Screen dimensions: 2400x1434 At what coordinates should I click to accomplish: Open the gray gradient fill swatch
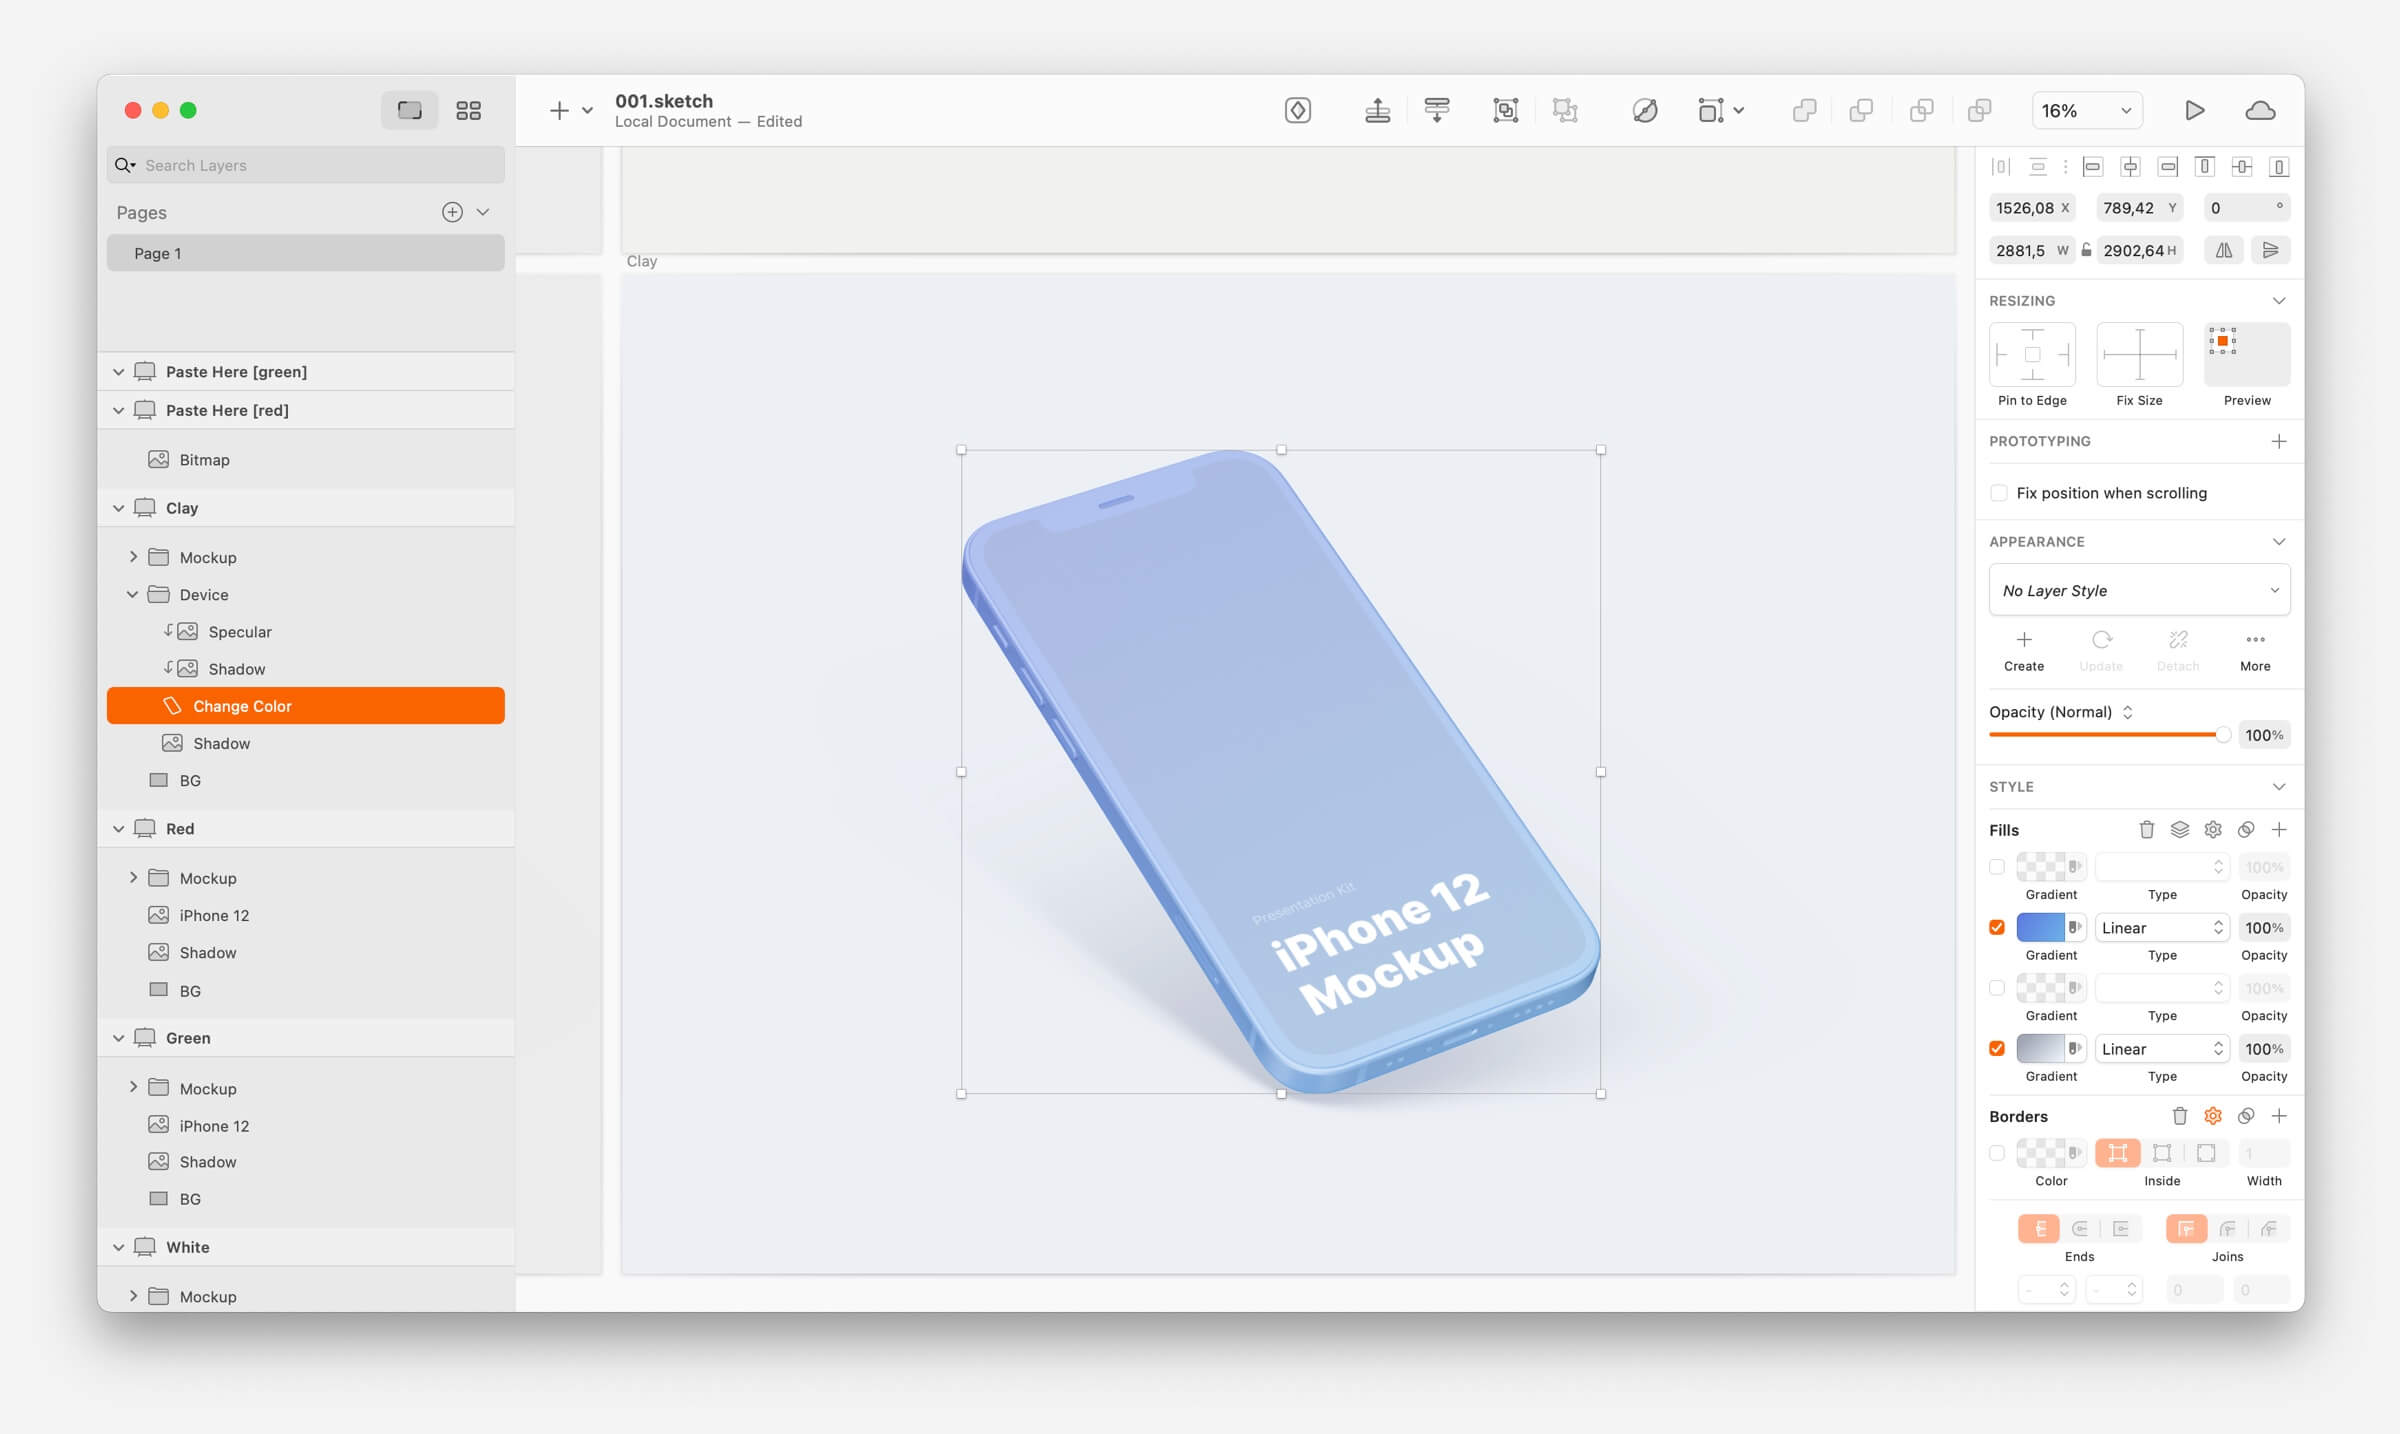[2040, 1048]
